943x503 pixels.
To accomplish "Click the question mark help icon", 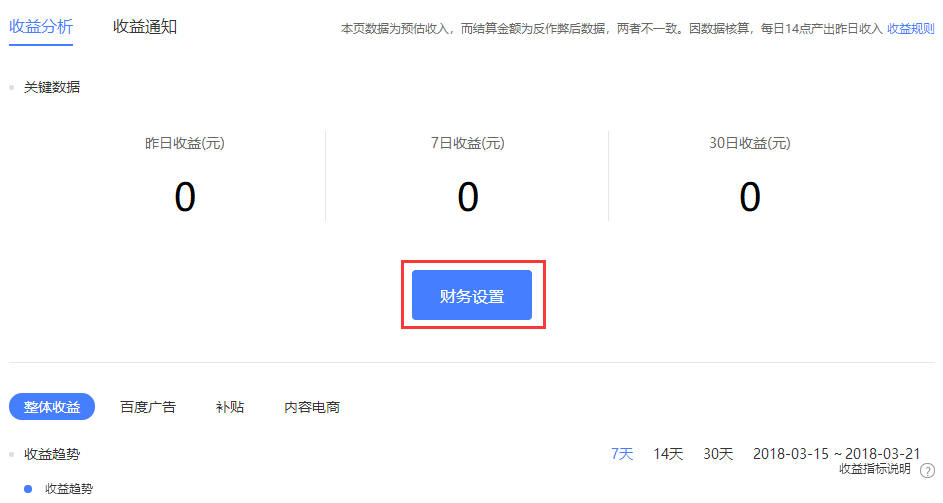I will click(x=927, y=470).
